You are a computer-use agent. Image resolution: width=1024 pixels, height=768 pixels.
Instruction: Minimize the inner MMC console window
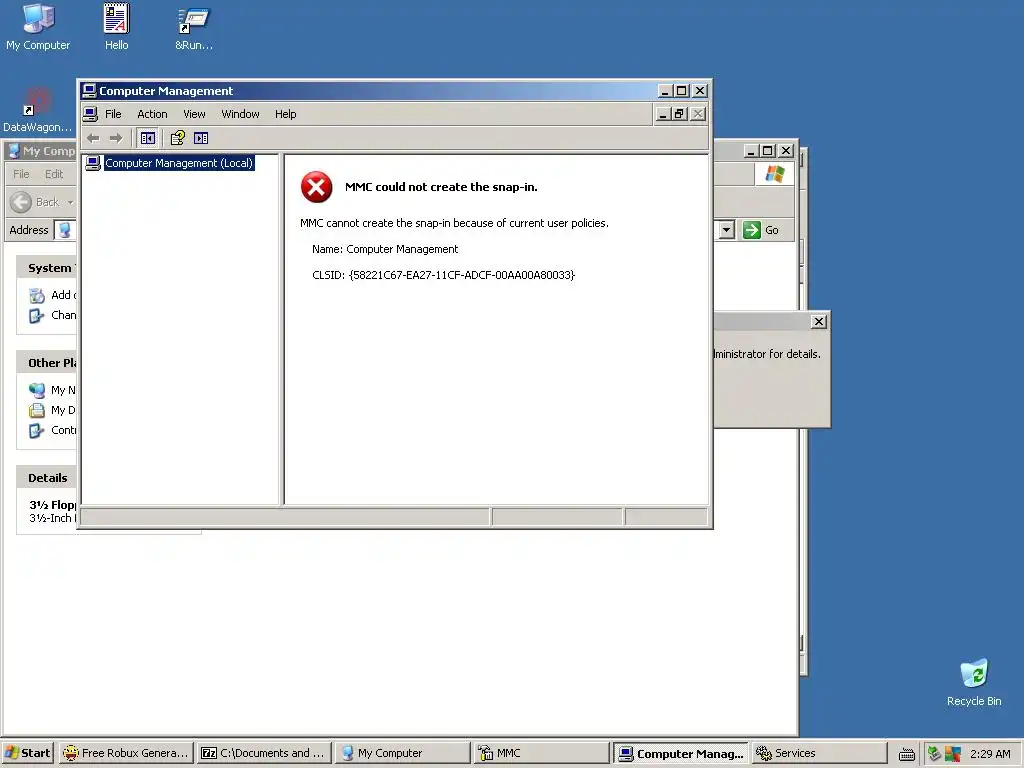coord(663,114)
